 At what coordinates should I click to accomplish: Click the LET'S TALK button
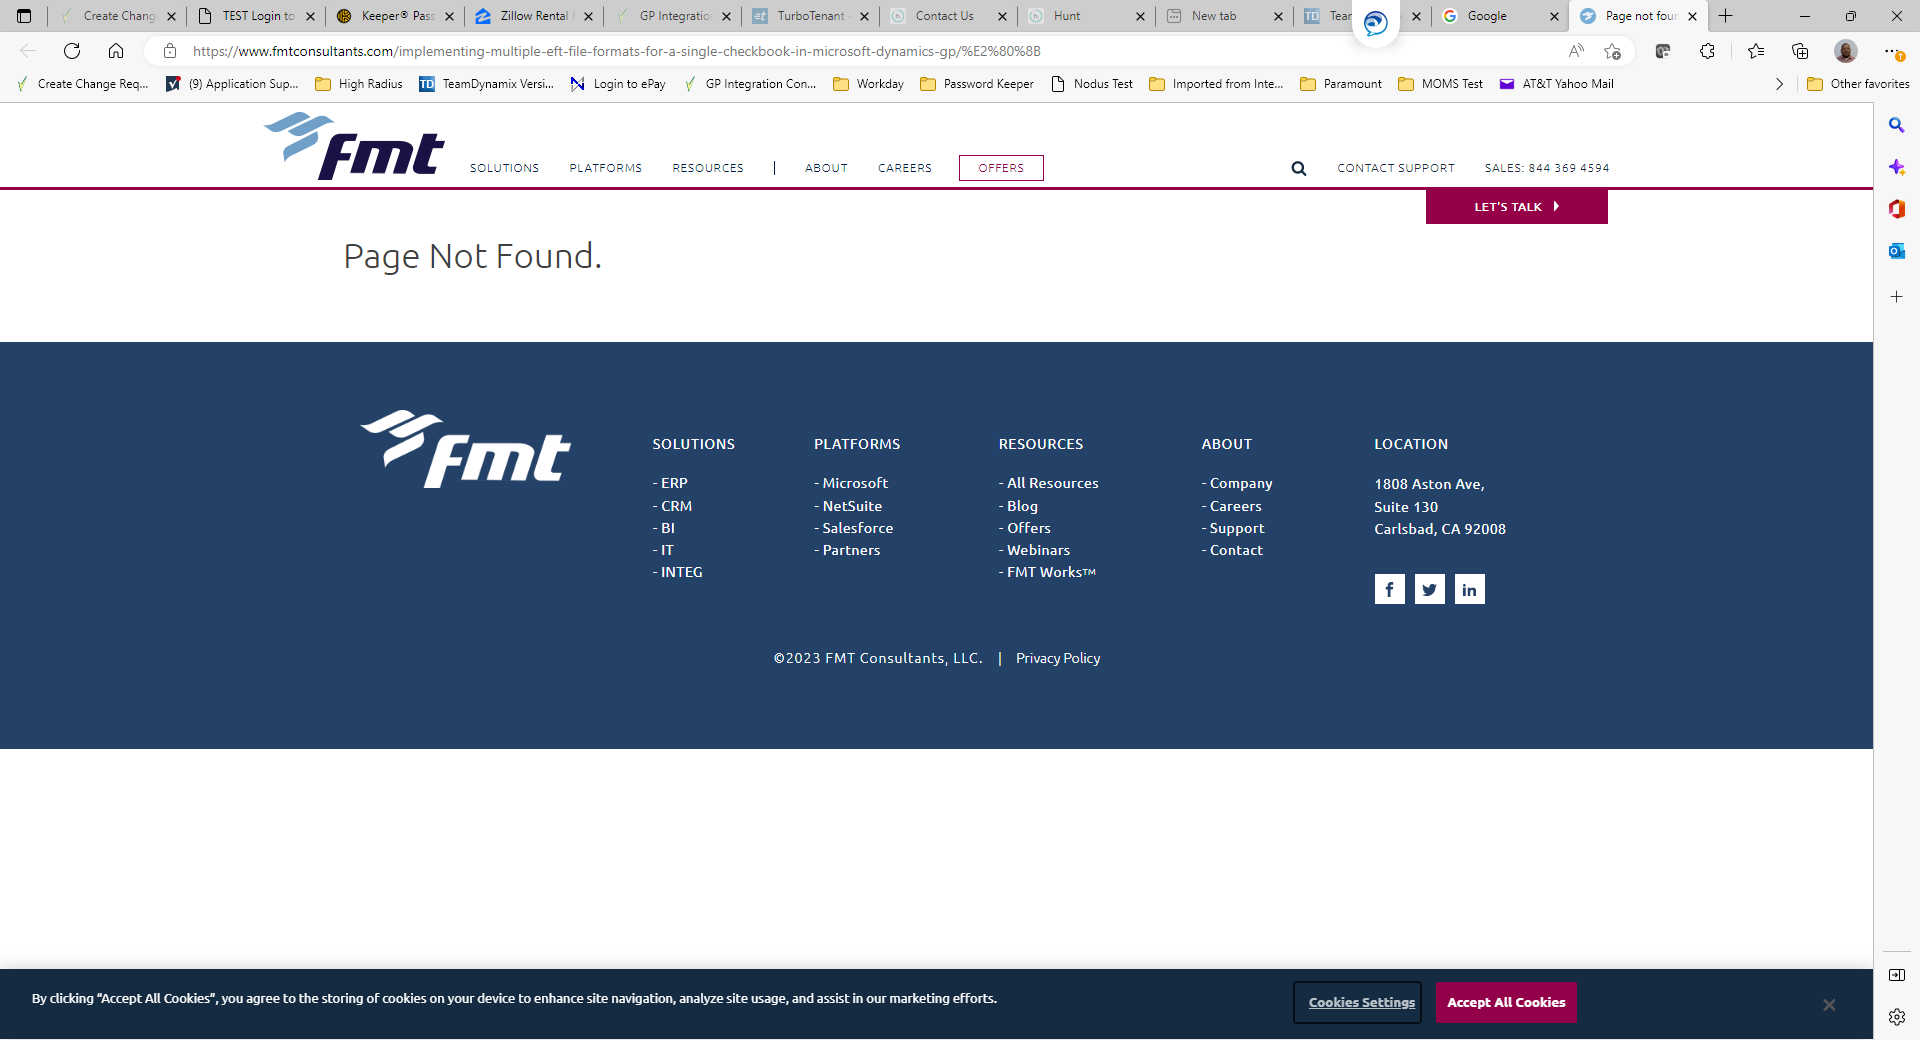(1516, 207)
